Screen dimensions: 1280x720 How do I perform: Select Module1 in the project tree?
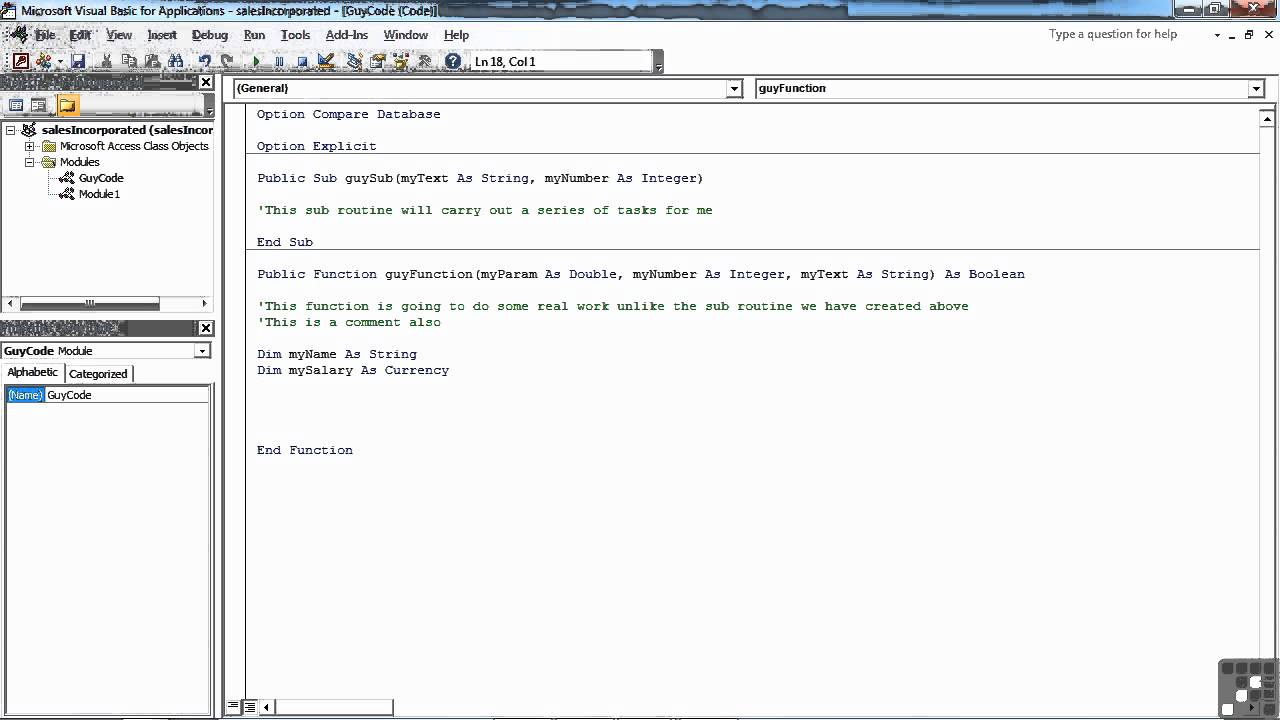coord(99,194)
